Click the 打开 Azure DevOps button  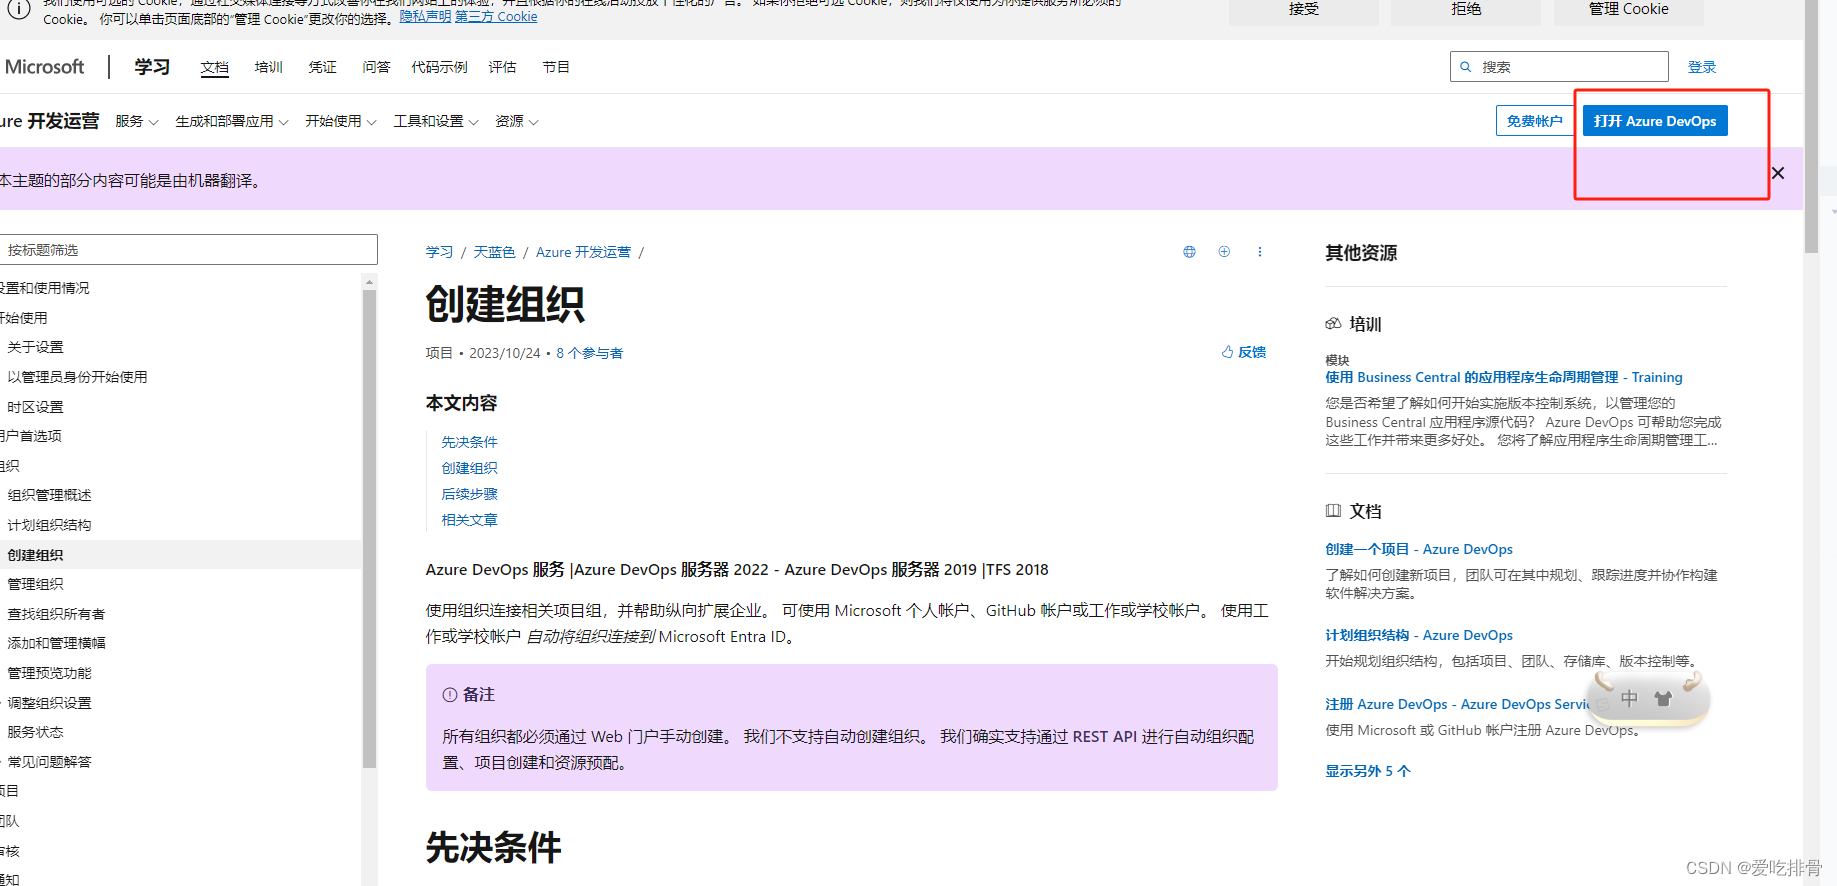pyautogui.click(x=1655, y=121)
